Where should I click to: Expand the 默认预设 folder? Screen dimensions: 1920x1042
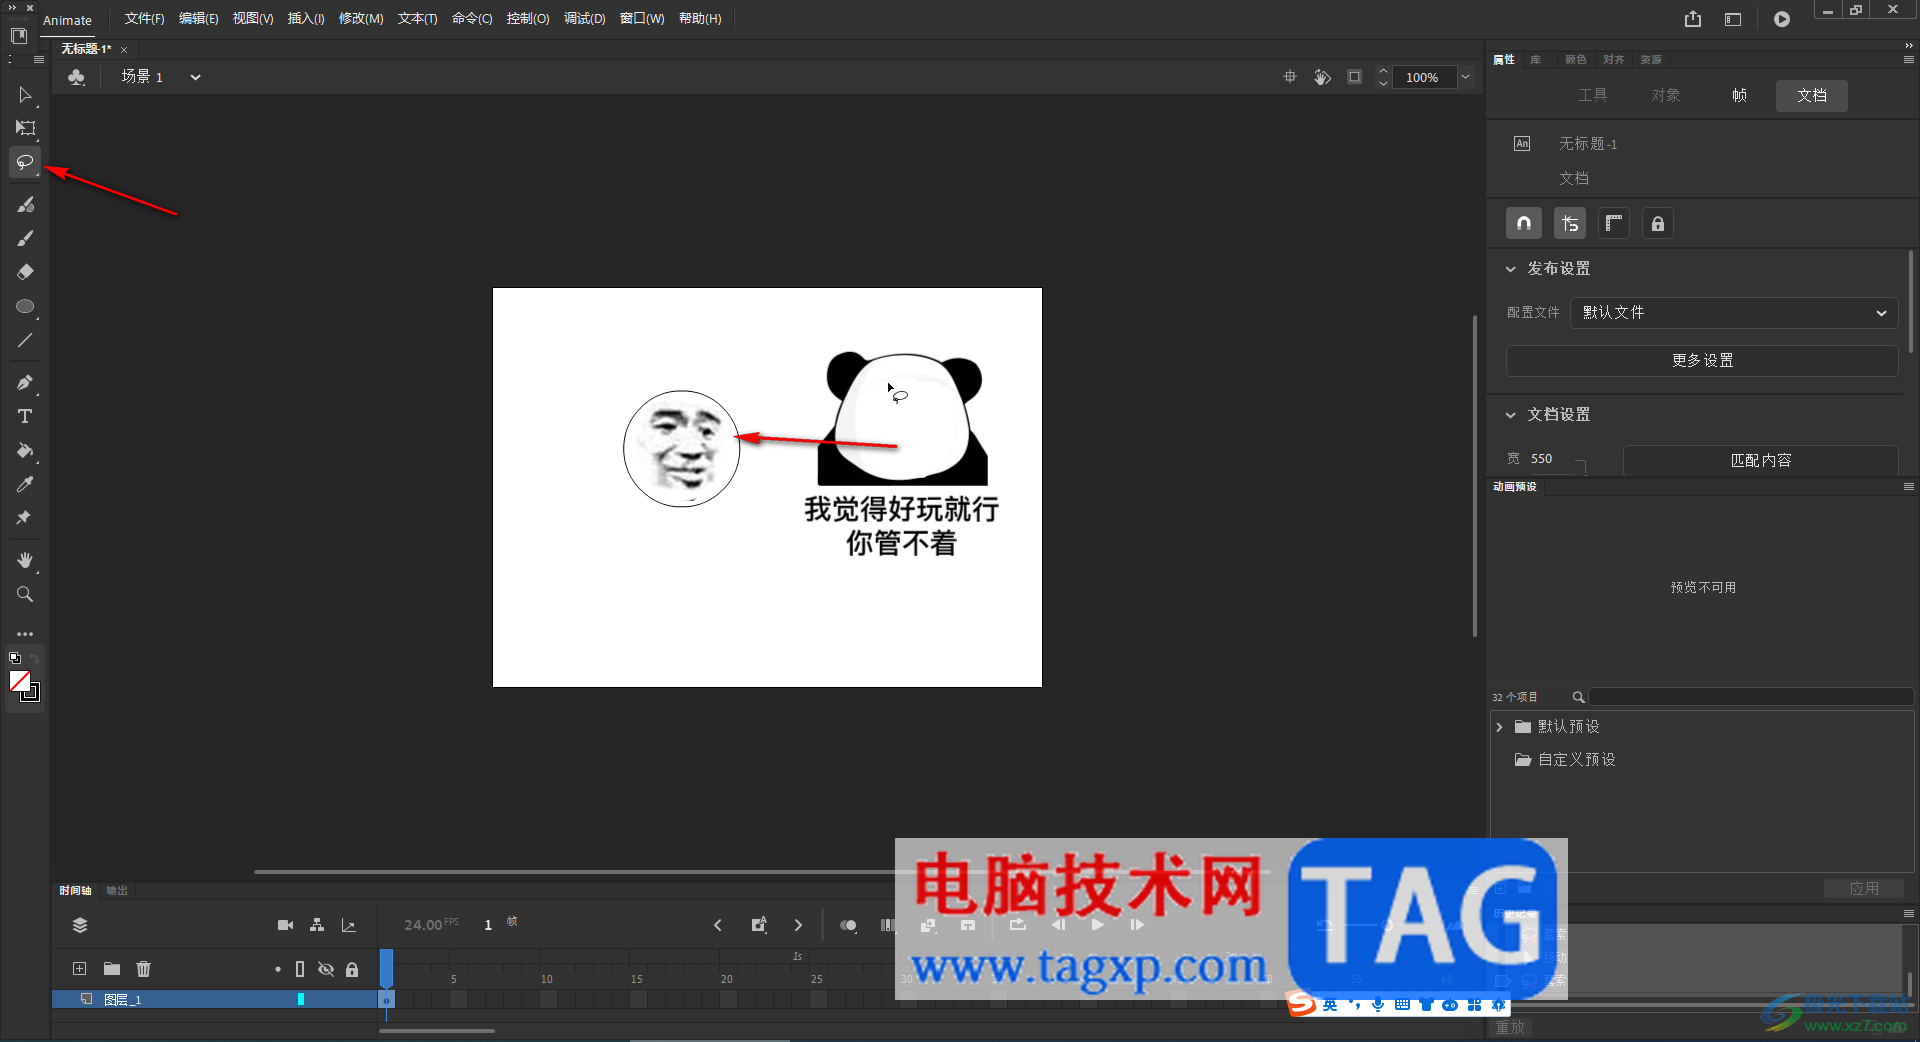pyautogui.click(x=1499, y=727)
